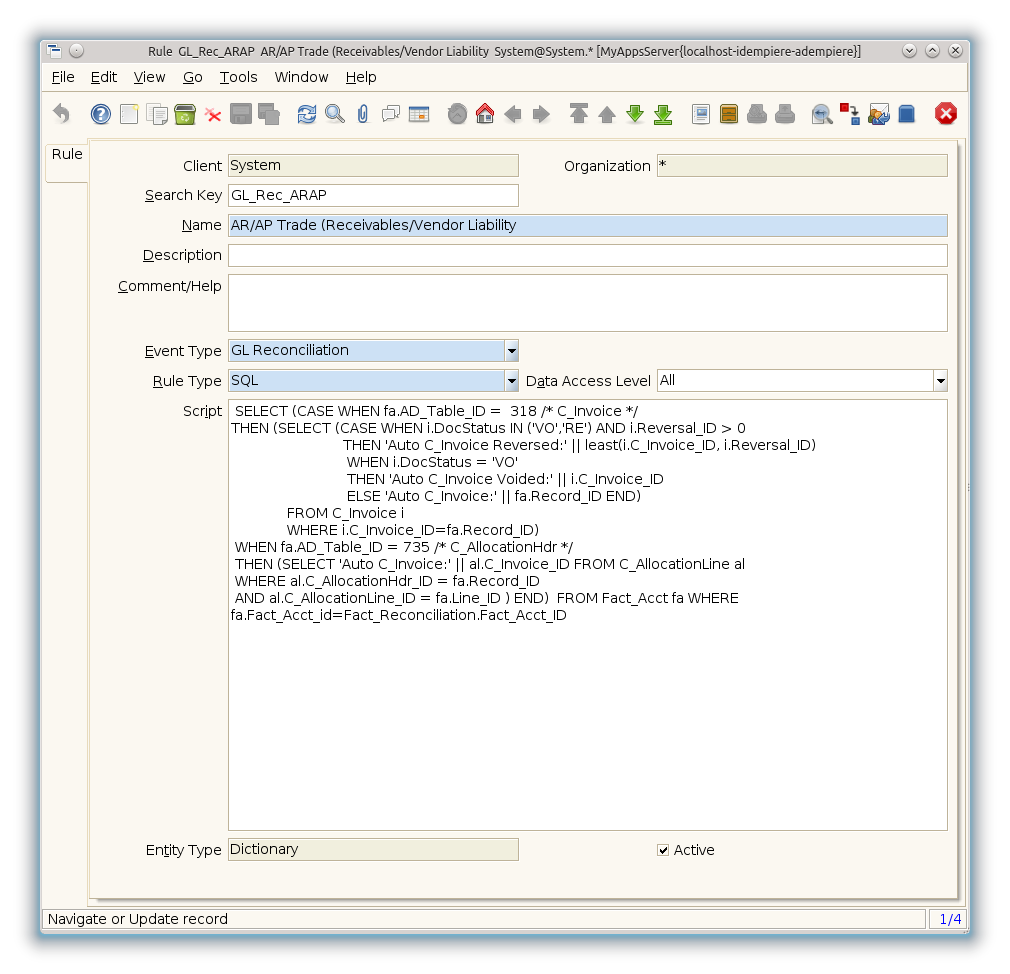Uncheck the Active checkbox

(x=663, y=850)
